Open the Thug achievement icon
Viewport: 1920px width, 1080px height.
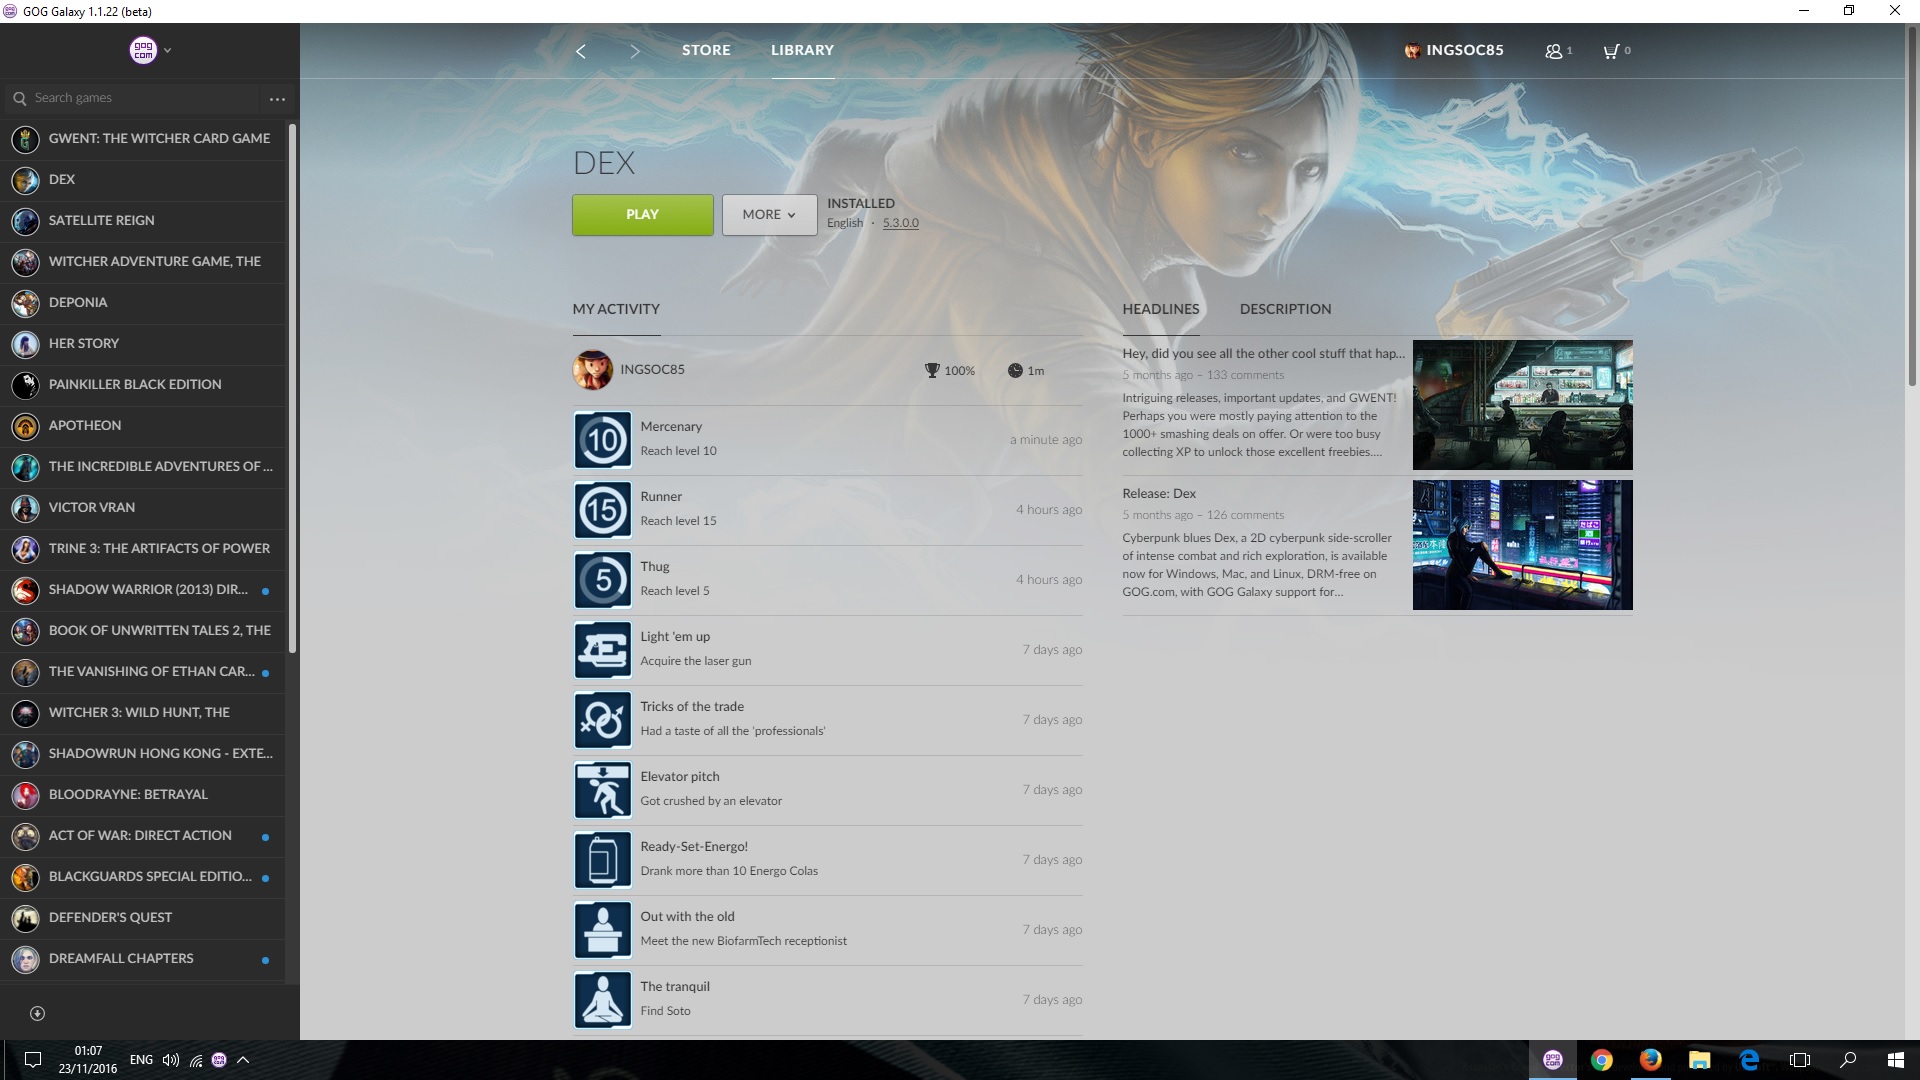point(602,580)
